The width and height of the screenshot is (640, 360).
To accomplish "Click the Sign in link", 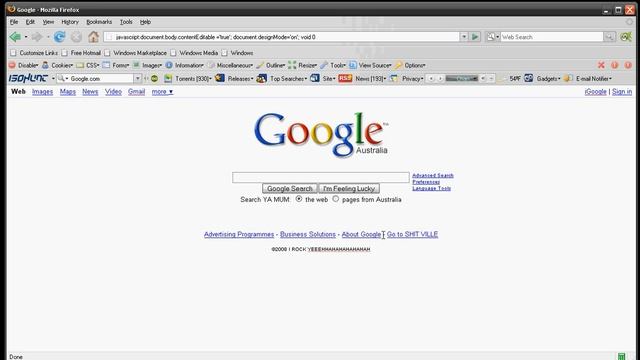I will pos(622,92).
